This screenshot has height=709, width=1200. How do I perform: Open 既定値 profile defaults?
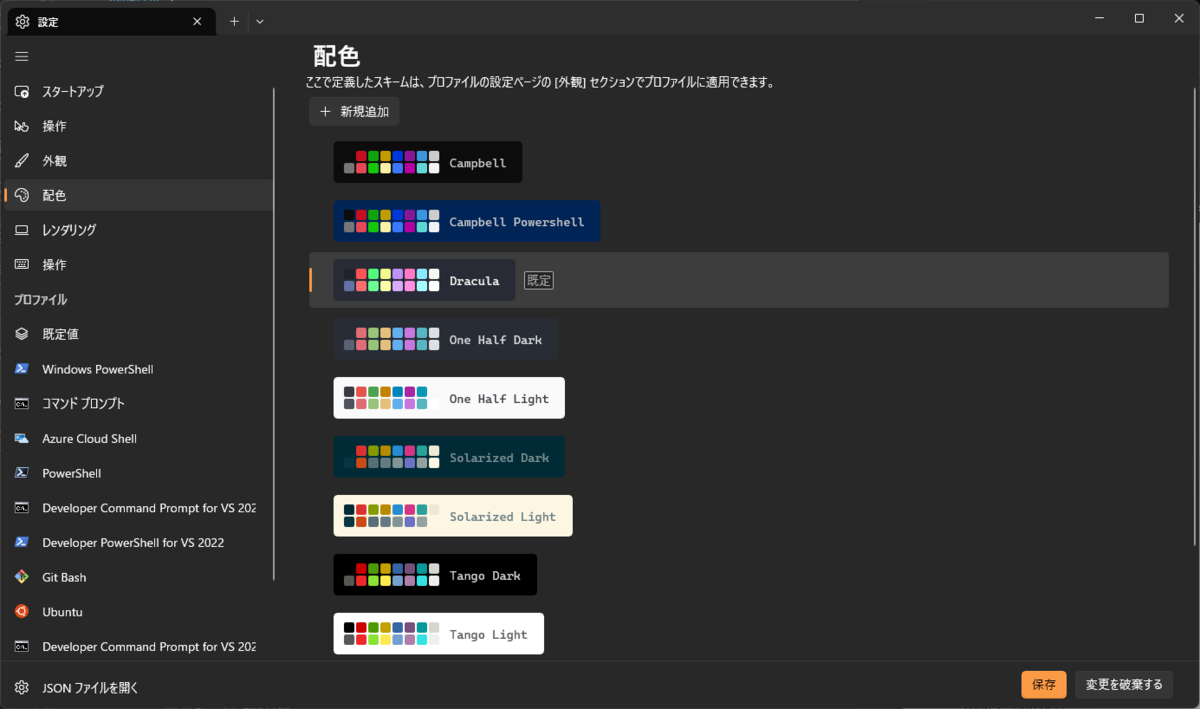click(x=138, y=334)
